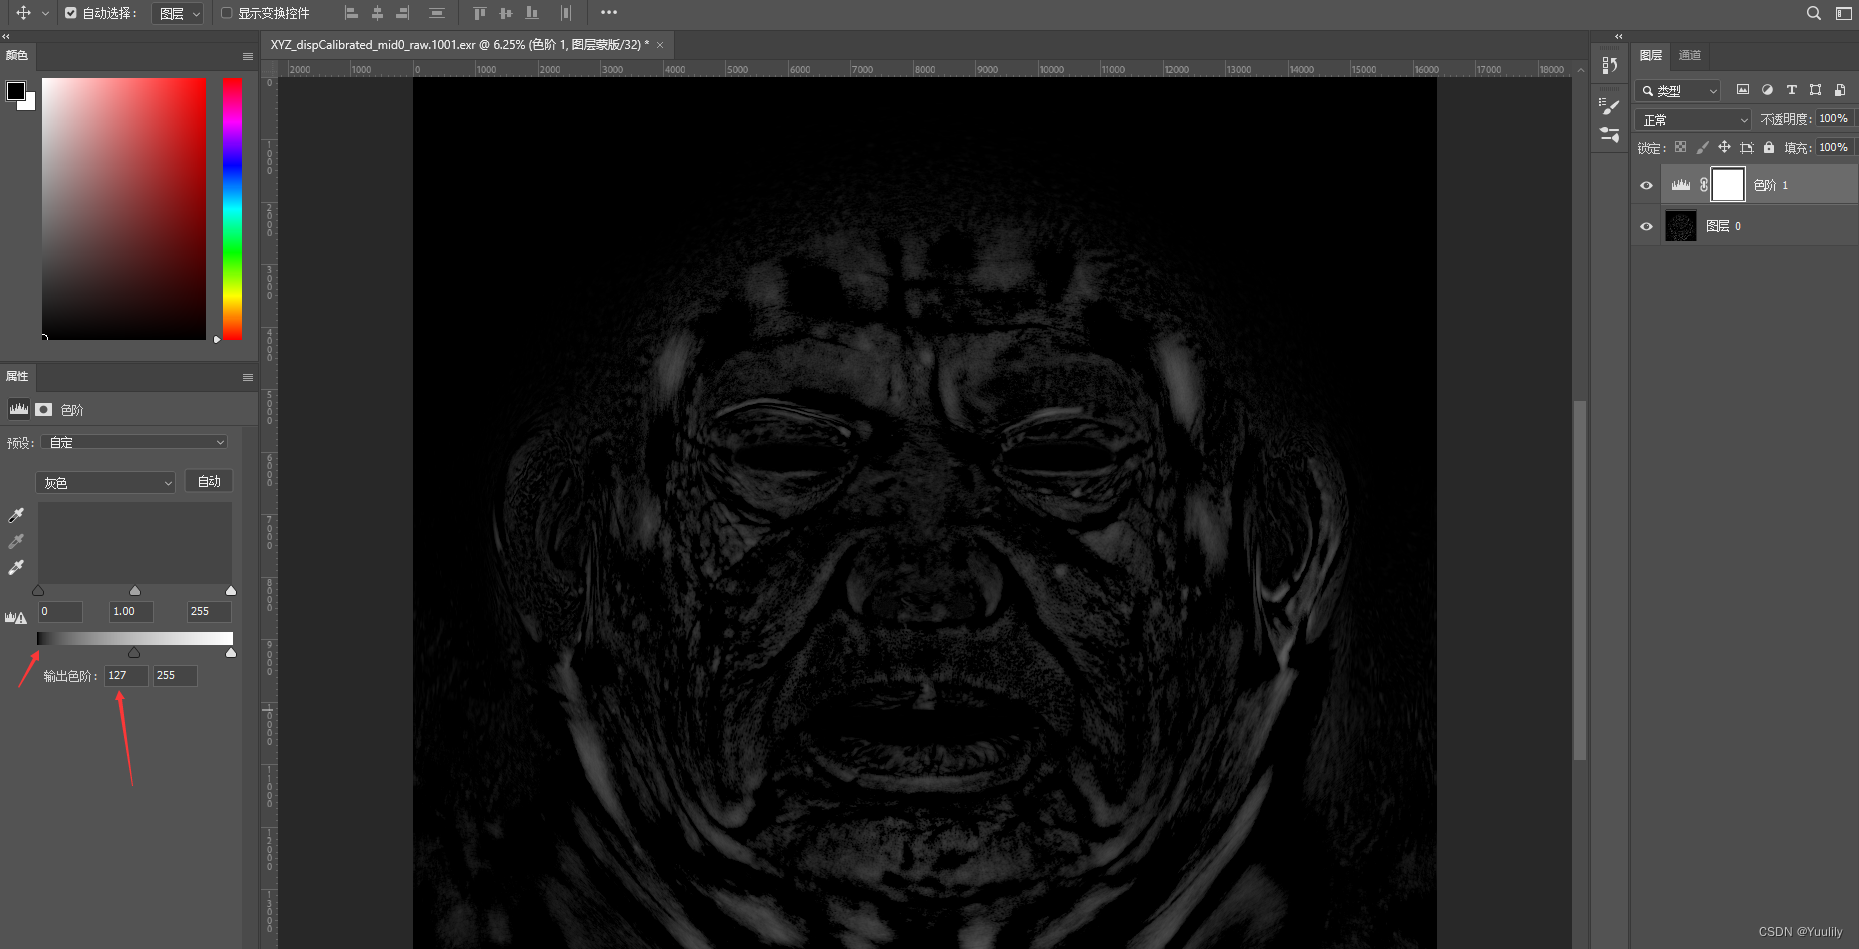Click the input highlight field 255
Screen dimensions: 1859x949
coord(209,611)
